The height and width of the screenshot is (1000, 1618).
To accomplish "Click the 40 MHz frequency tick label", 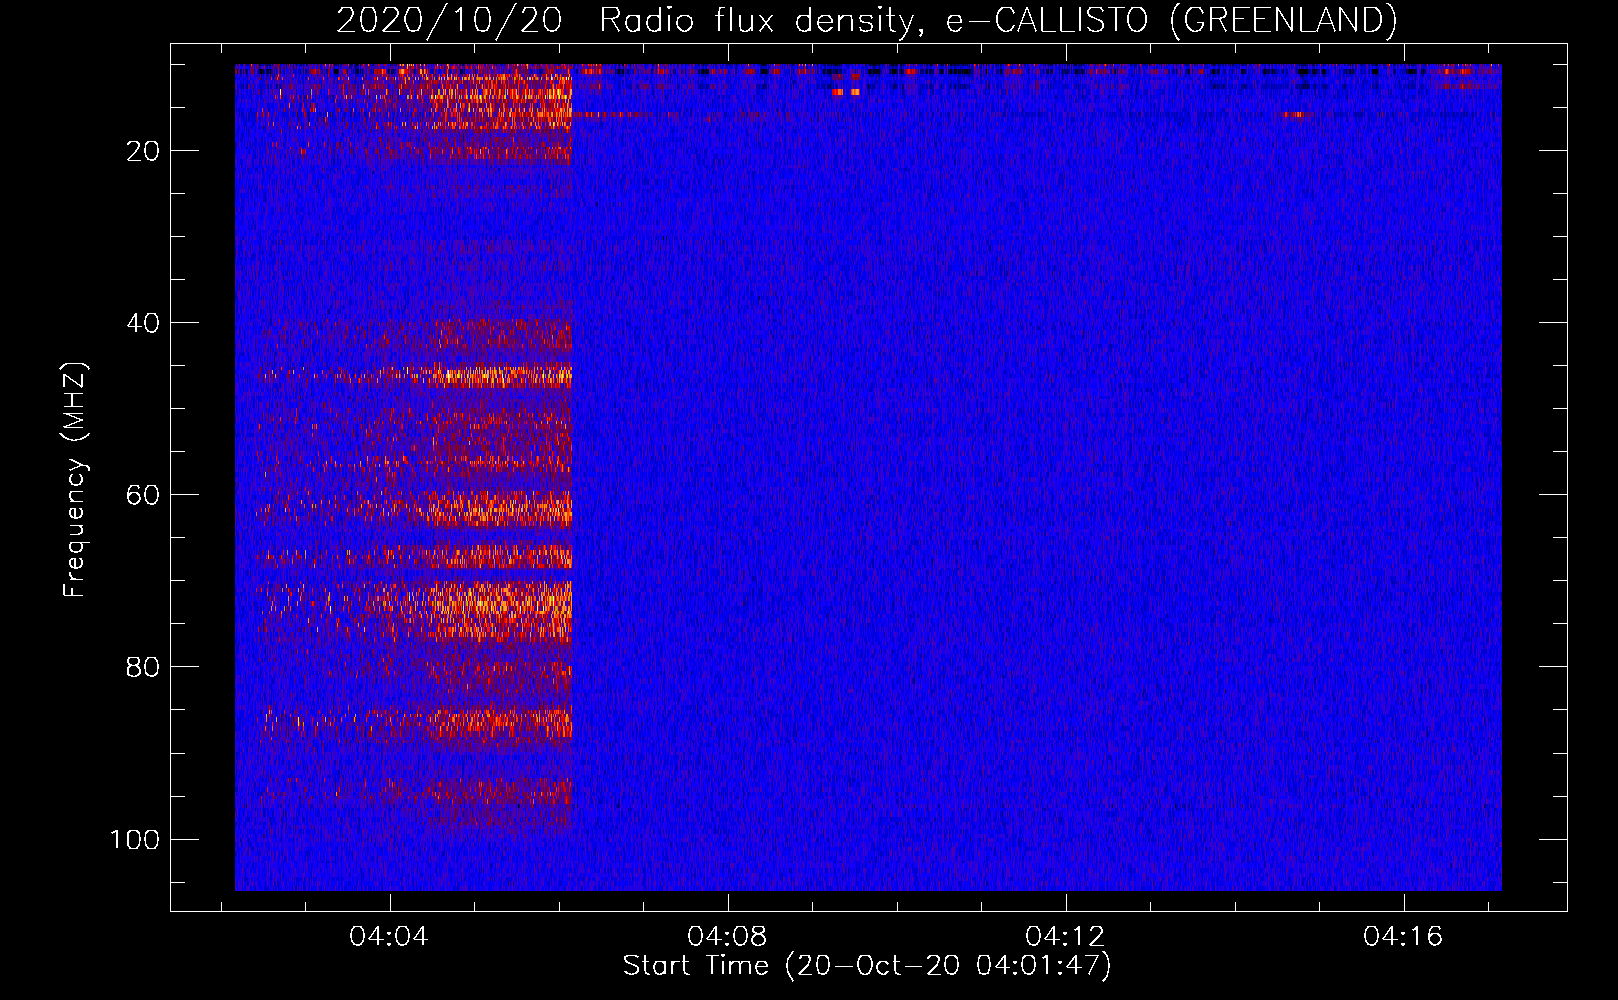I will 143,323.
